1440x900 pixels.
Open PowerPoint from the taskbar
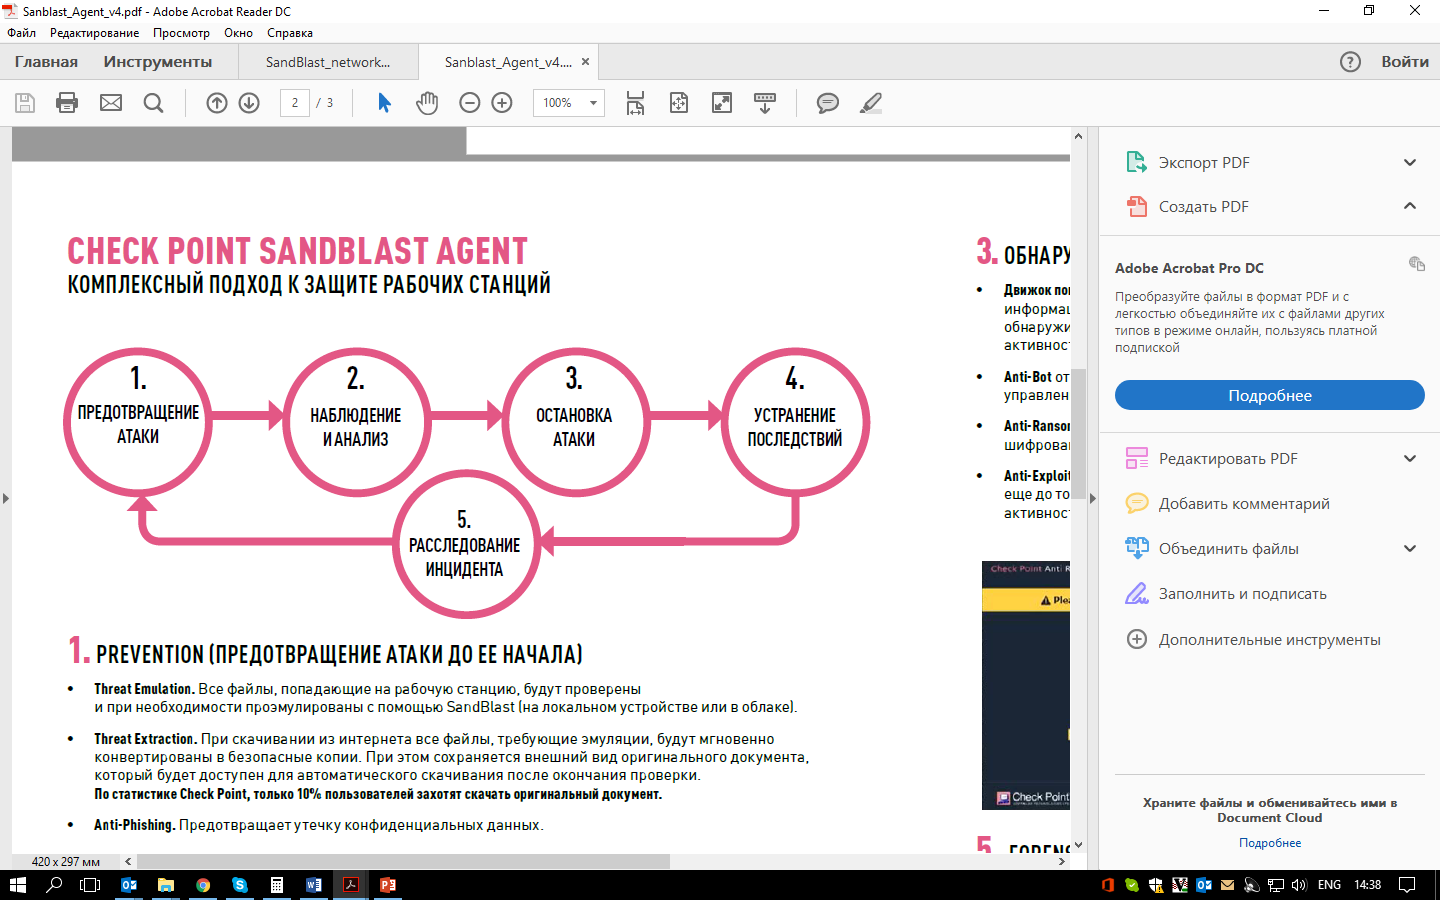click(x=388, y=885)
